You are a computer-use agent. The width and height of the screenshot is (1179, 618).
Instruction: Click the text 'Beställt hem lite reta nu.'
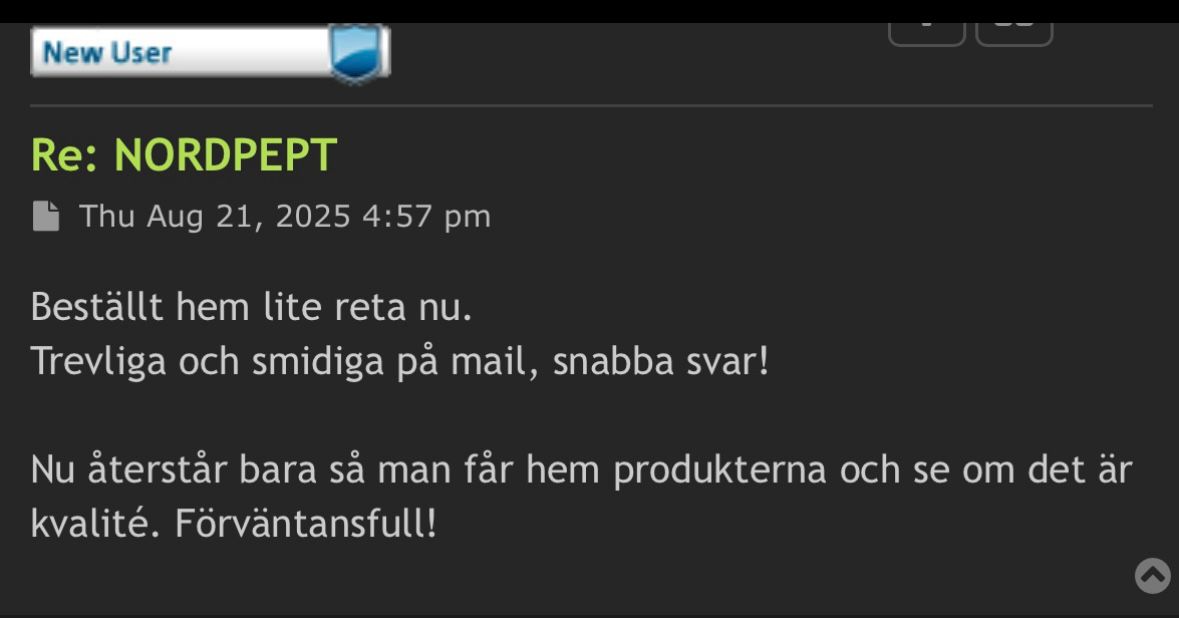pyautogui.click(x=251, y=307)
